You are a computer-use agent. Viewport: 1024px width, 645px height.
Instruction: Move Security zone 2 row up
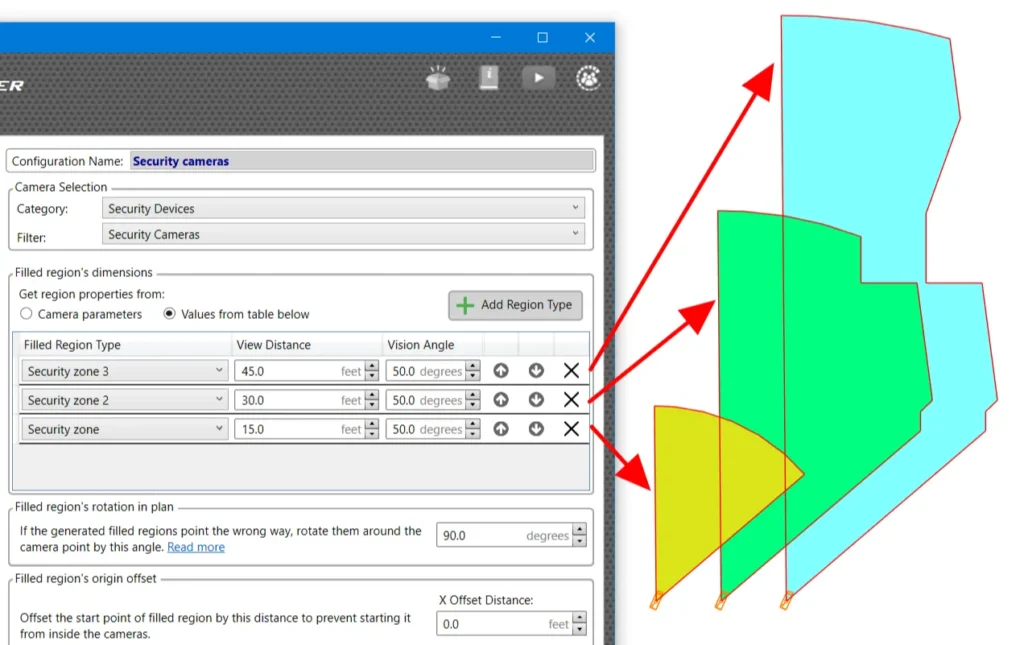pyautogui.click(x=501, y=400)
